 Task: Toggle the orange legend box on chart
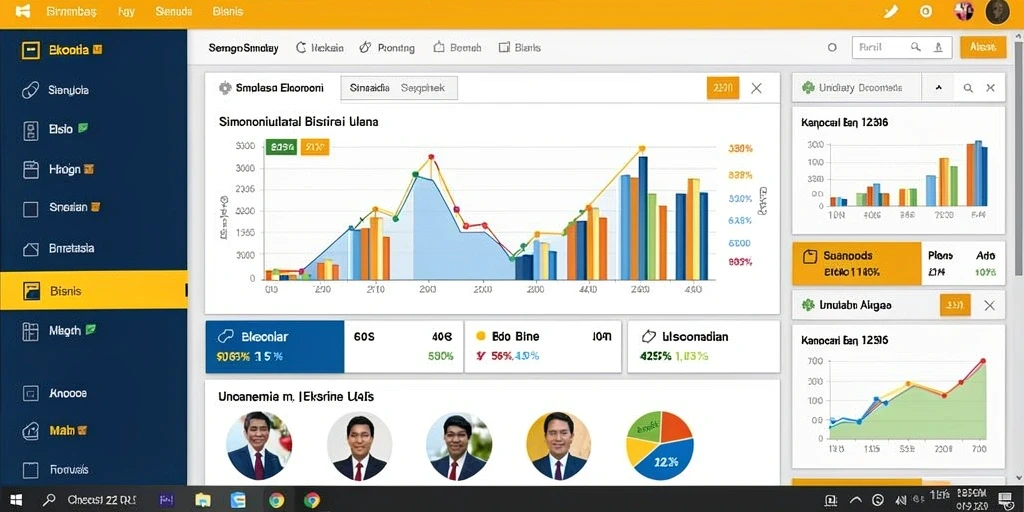coord(315,147)
